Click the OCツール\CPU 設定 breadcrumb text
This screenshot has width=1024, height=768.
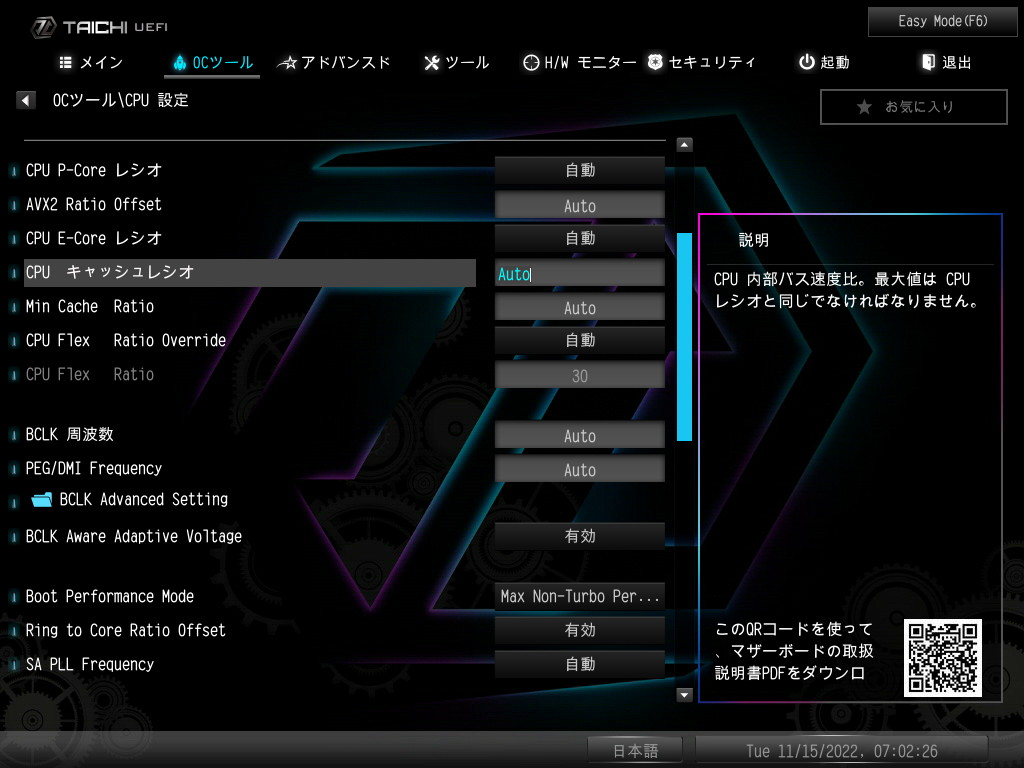click(120, 100)
